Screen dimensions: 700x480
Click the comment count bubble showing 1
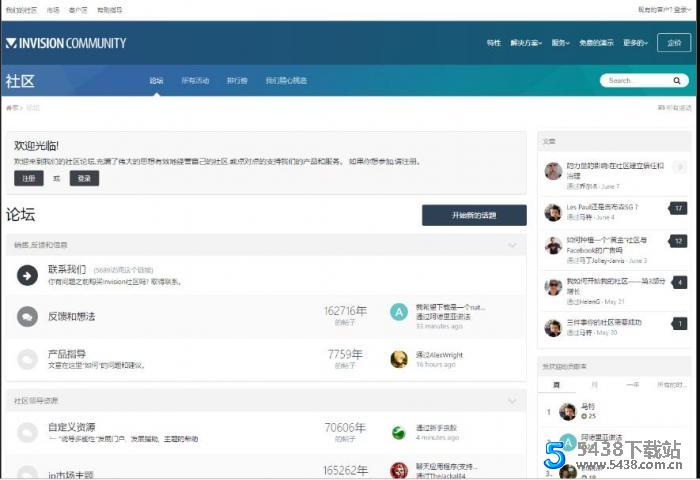tap(679, 324)
